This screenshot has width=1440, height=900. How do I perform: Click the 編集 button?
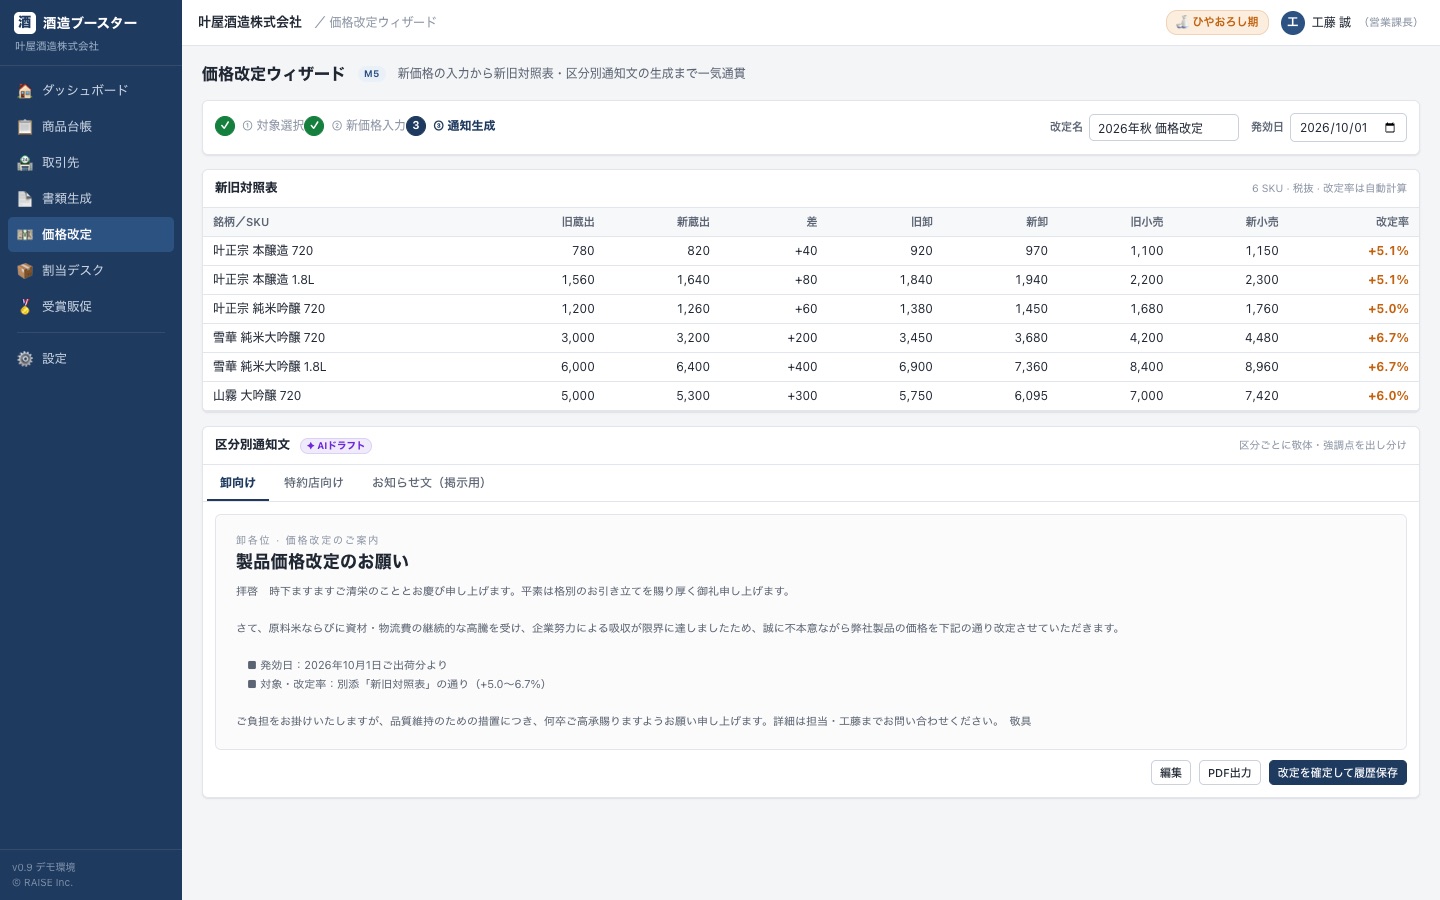(1171, 773)
